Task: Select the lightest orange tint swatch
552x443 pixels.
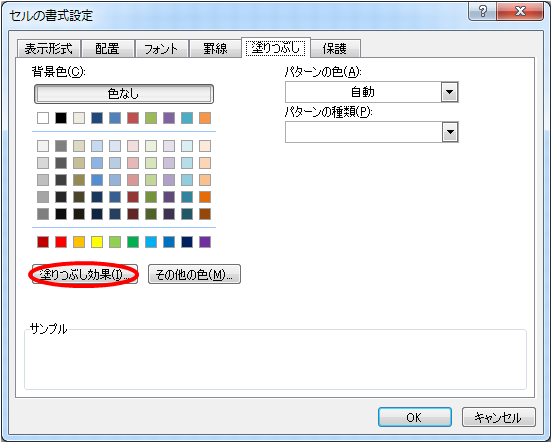Action: tap(205, 146)
